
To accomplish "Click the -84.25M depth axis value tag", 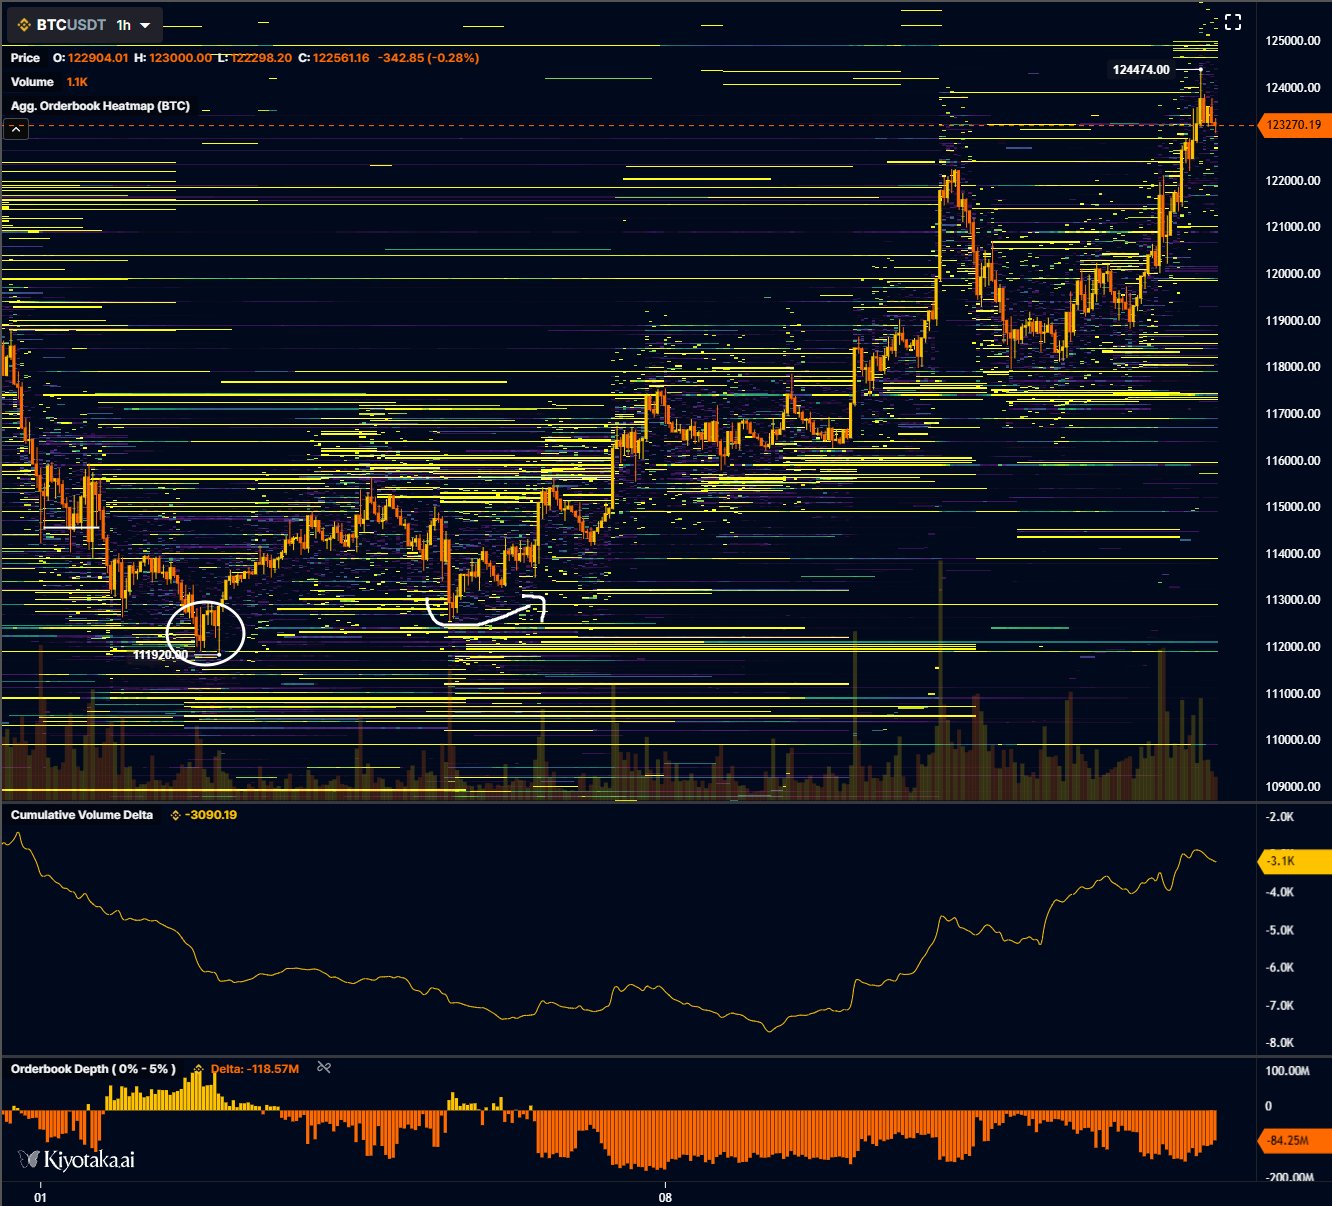I will [1295, 1140].
